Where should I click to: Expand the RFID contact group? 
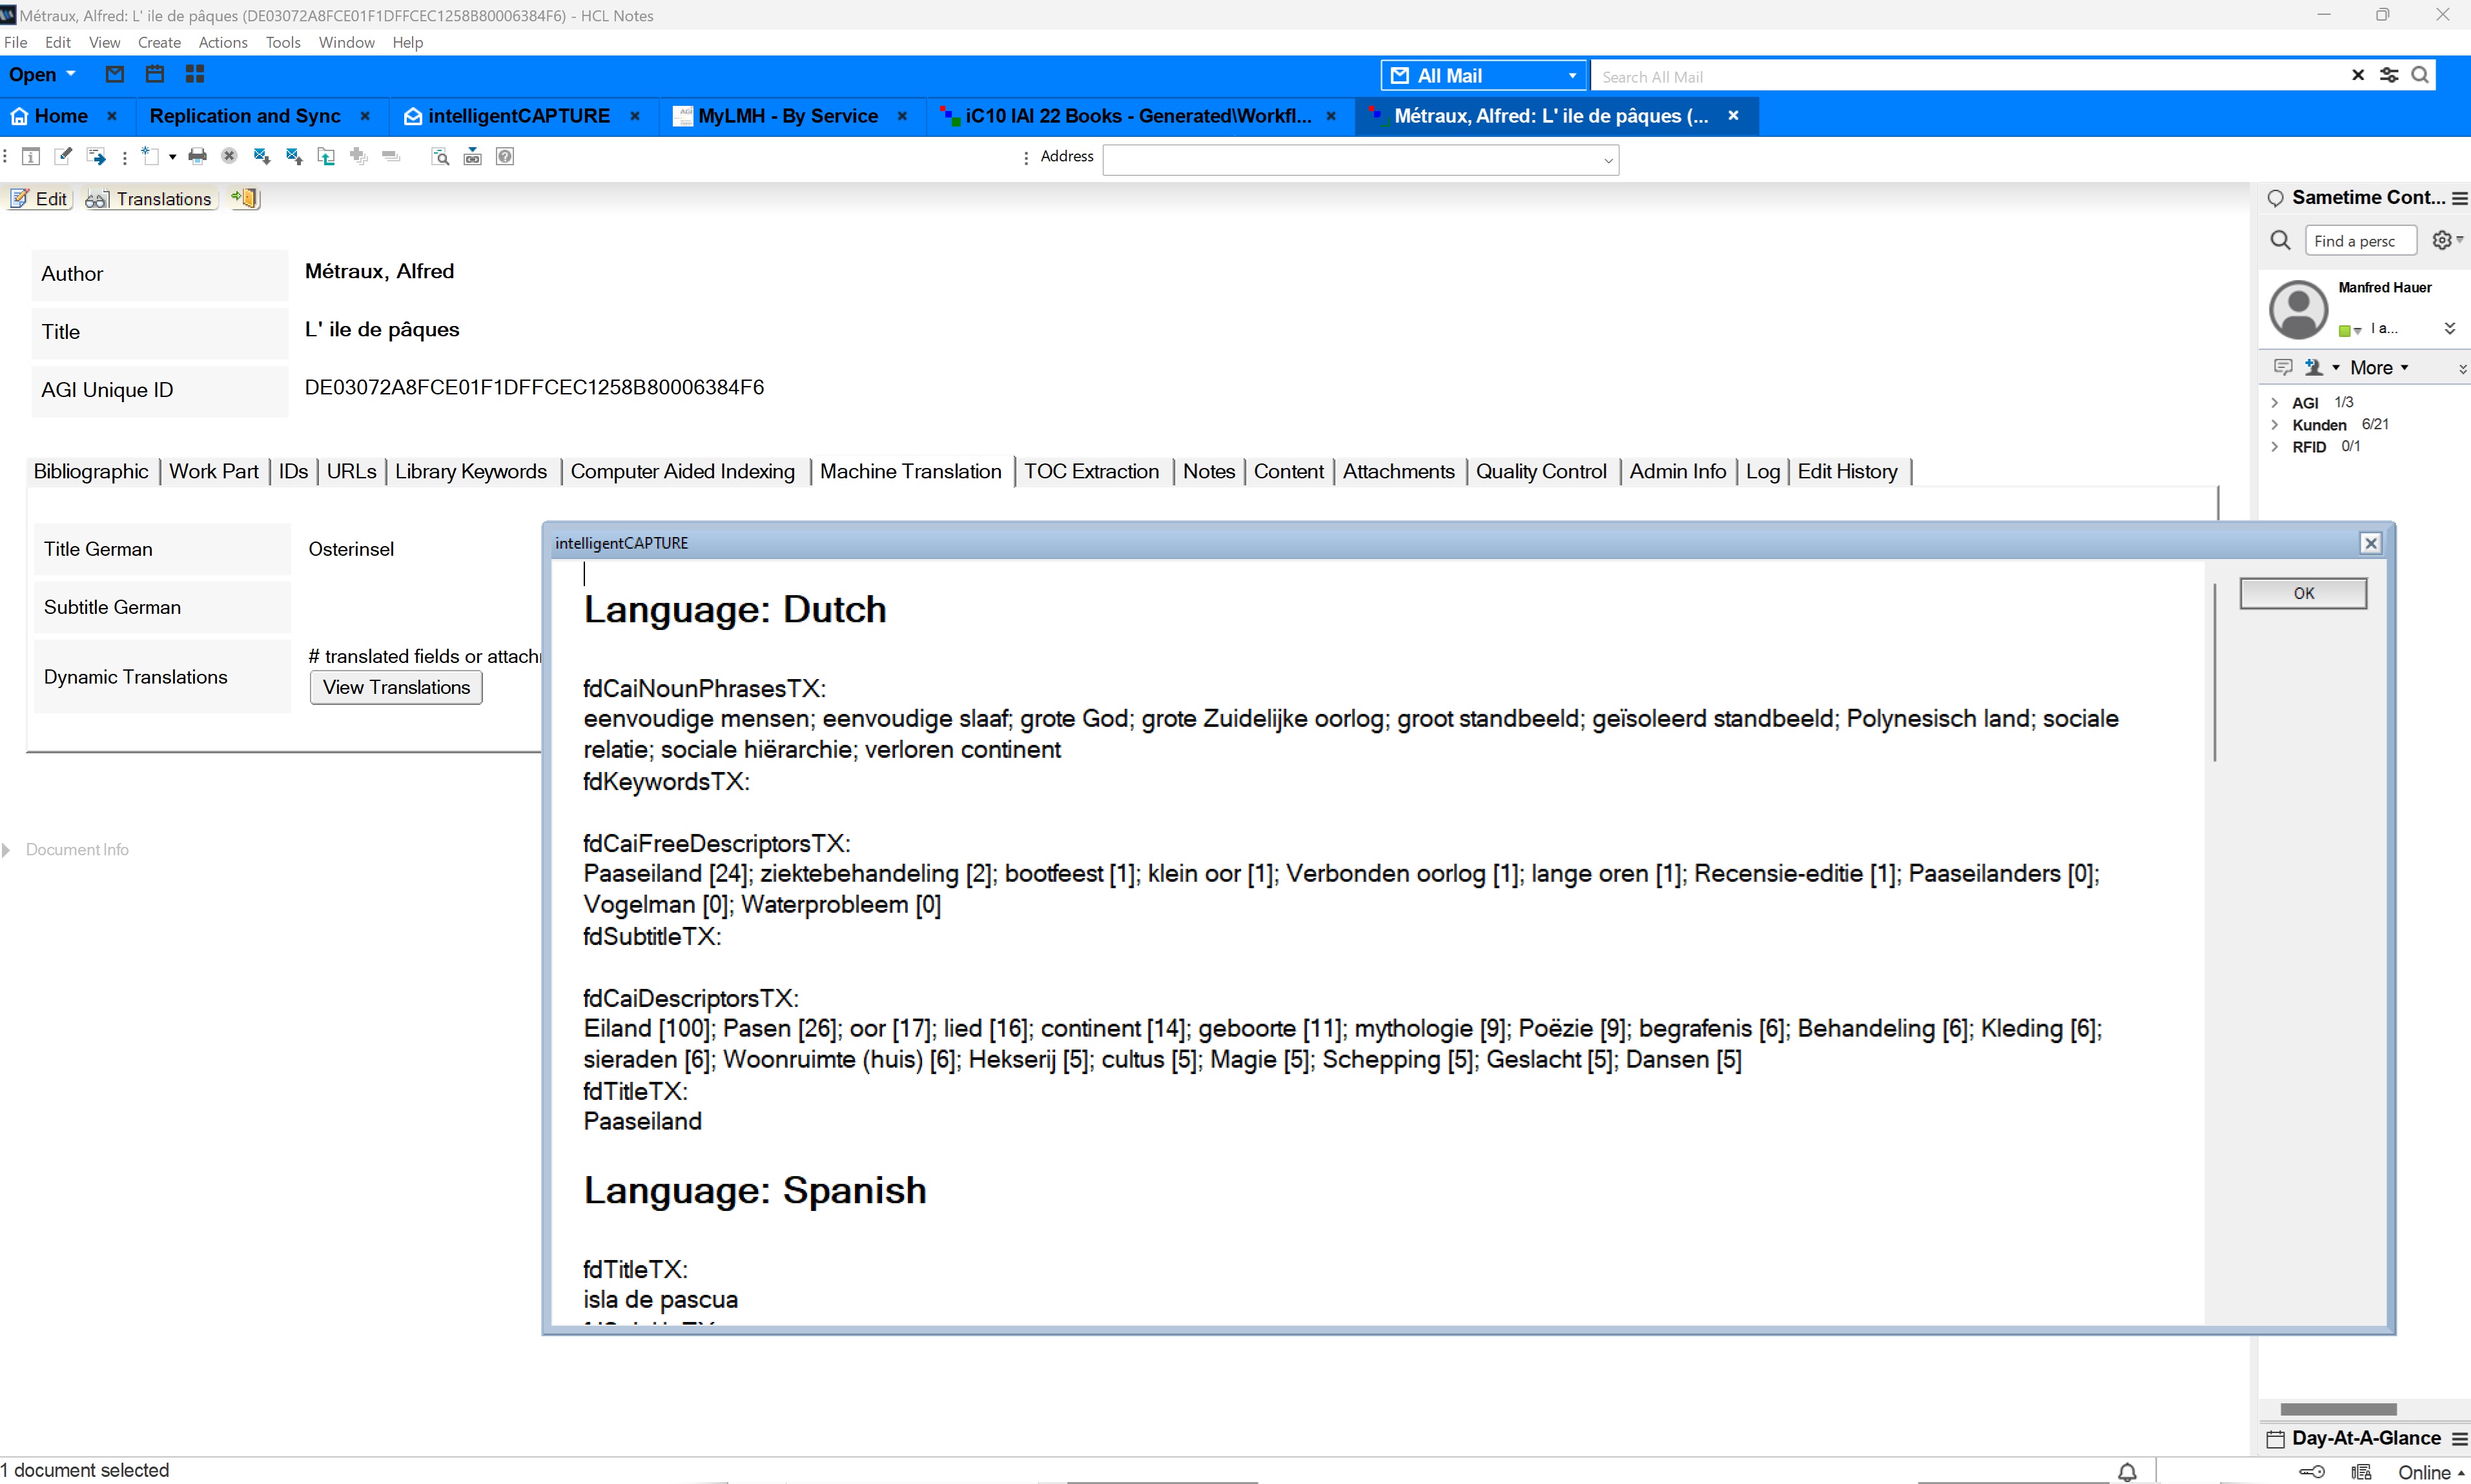[x=2275, y=446]
